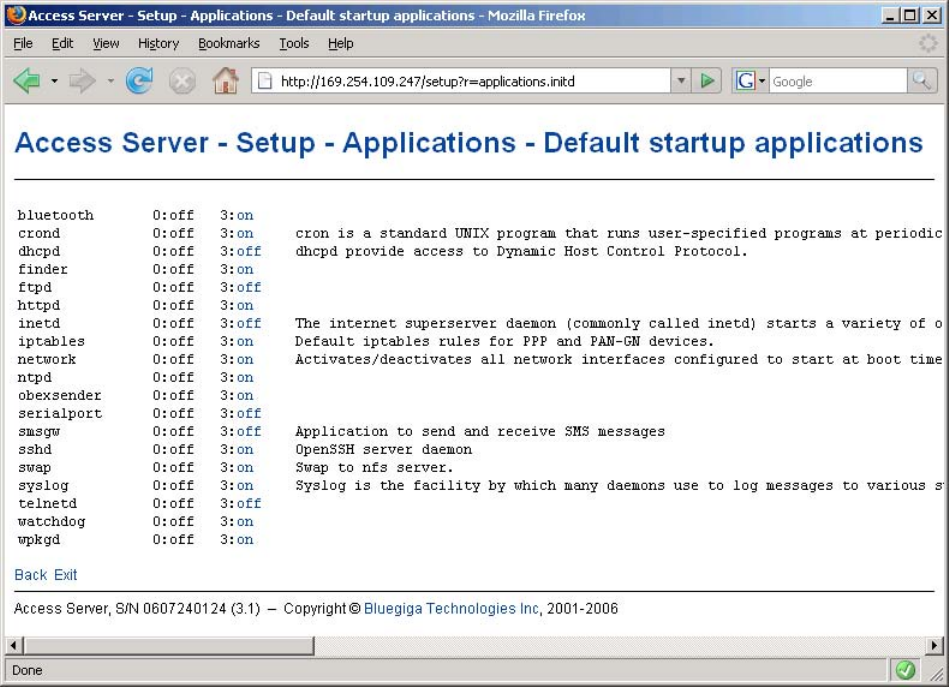
Task: Click the green status bar security icon
Action: (x=906, y=670)
